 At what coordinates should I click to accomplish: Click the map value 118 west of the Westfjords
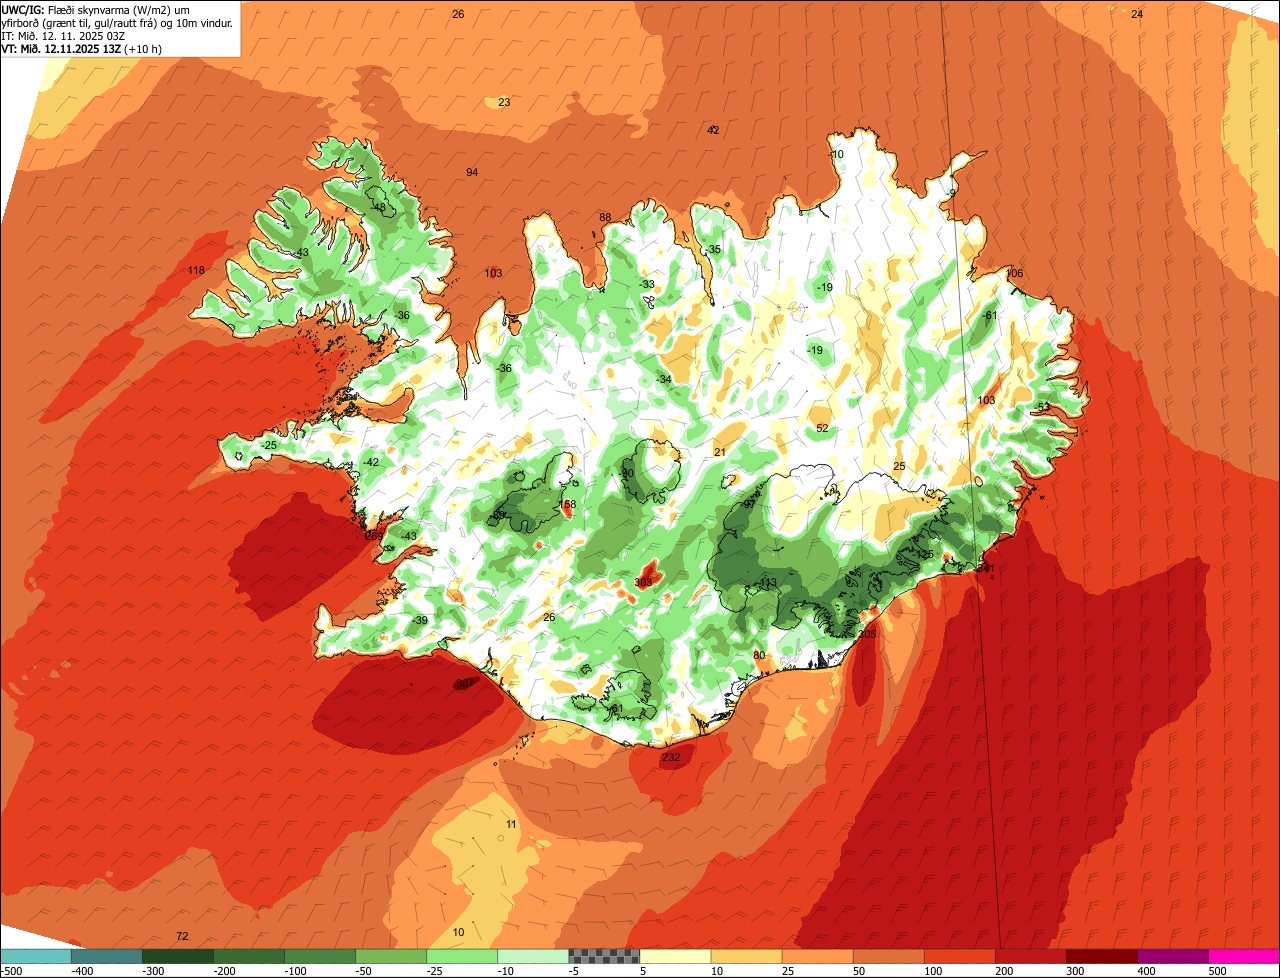coord(196,271)
